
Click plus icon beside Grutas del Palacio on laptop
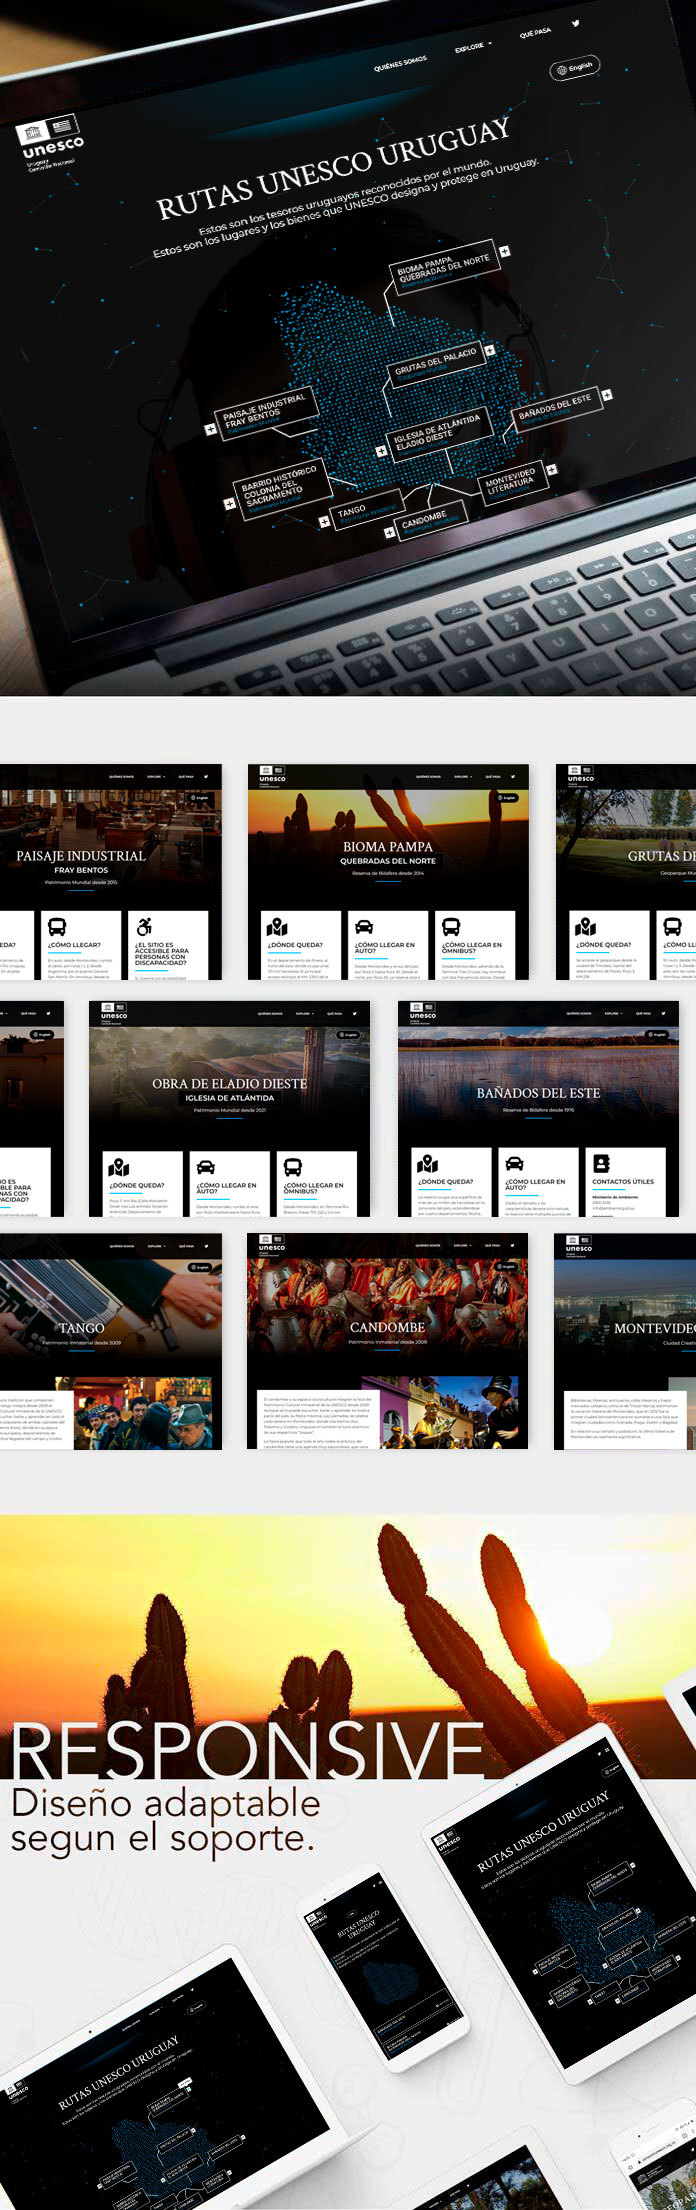pos(490,350)
